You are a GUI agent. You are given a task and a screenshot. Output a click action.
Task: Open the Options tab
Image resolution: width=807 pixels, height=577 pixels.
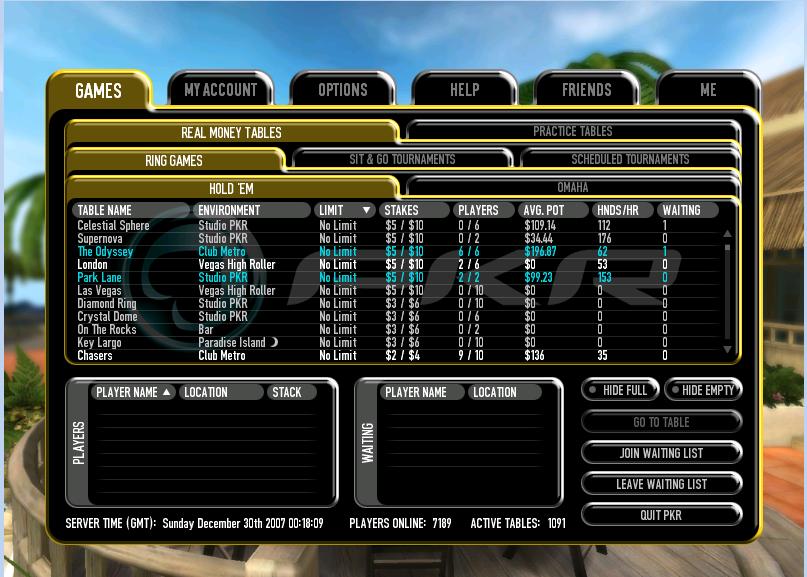343,90
